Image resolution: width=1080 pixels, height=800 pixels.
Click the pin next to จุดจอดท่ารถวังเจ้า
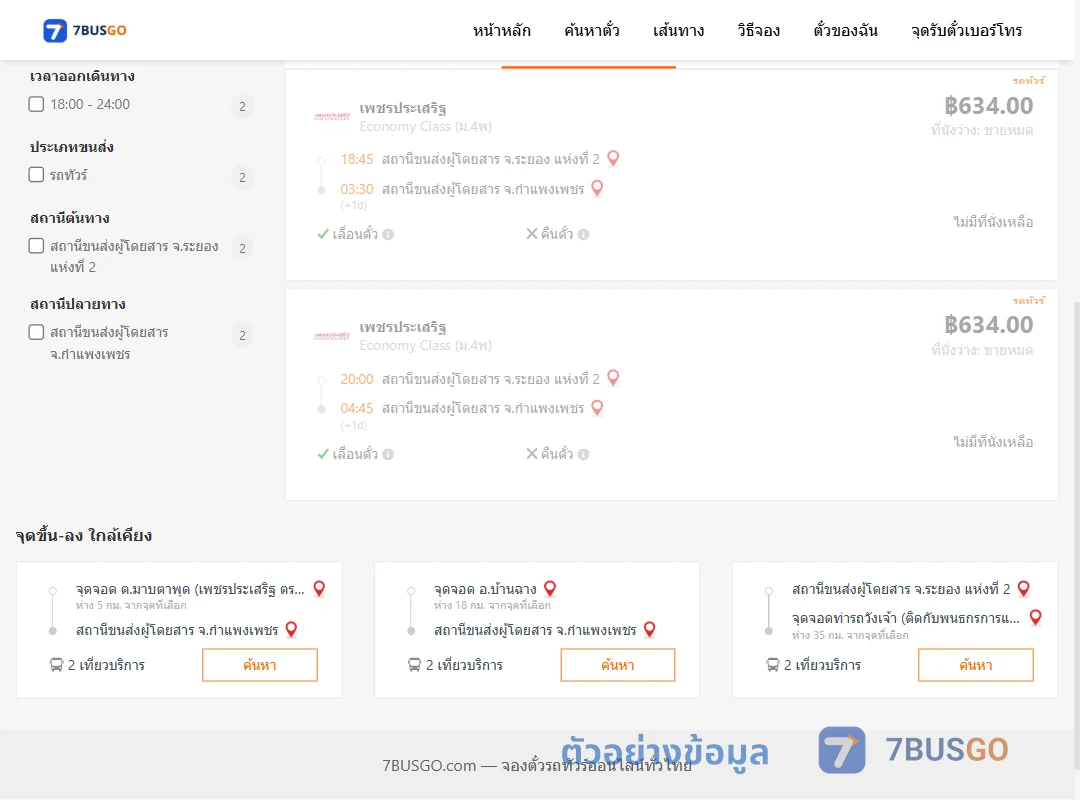point(1035,617)
